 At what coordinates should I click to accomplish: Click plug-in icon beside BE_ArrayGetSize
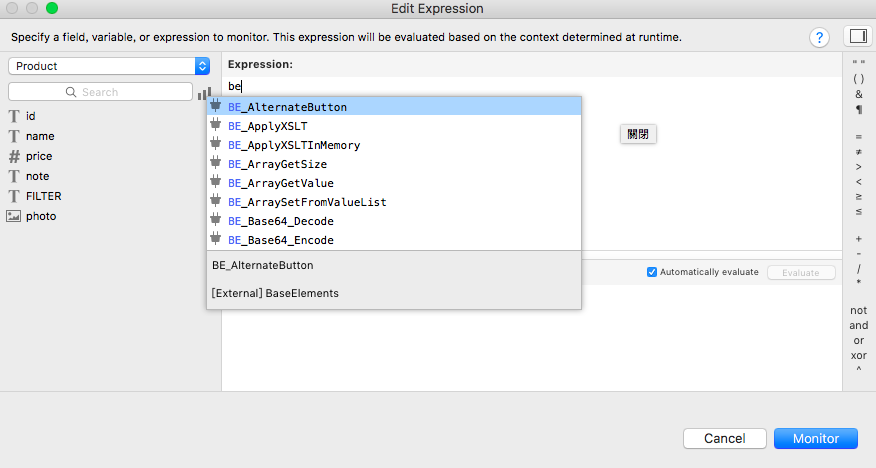pos(216,163)
